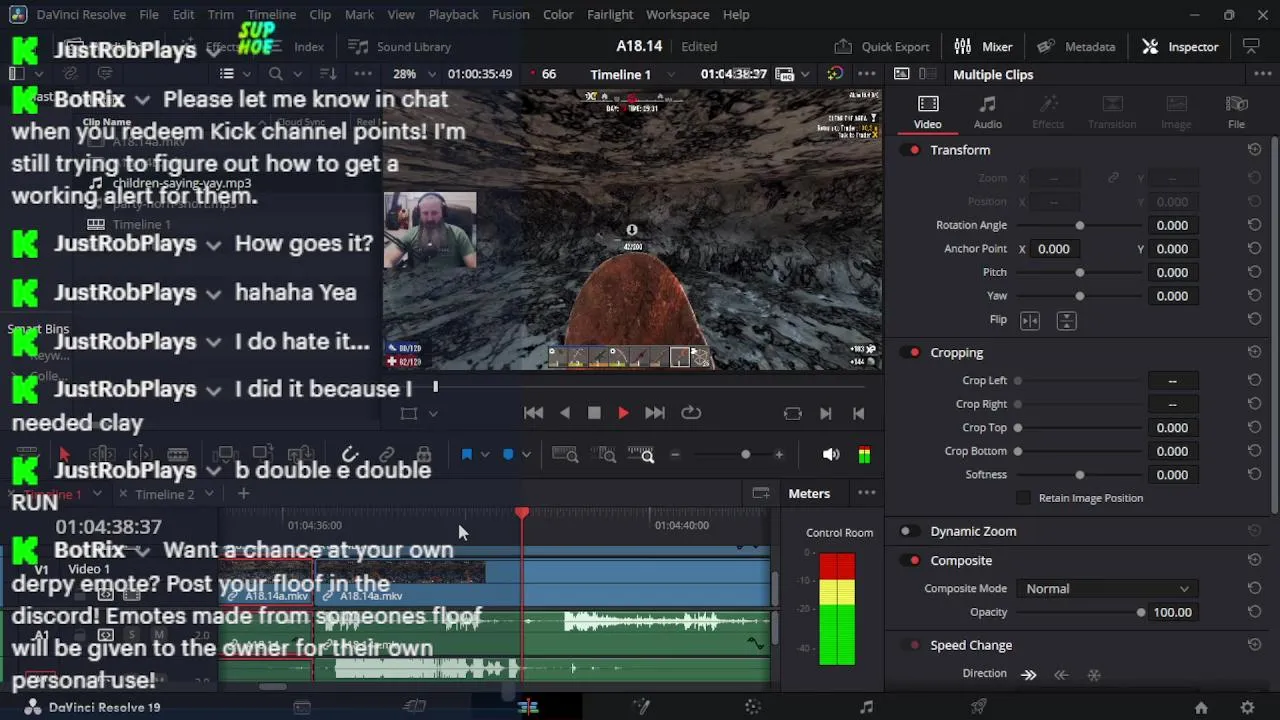Screen dimensions: 1280x720
Task: Open the File tab in Inspector
Action: click(1236, 112)
